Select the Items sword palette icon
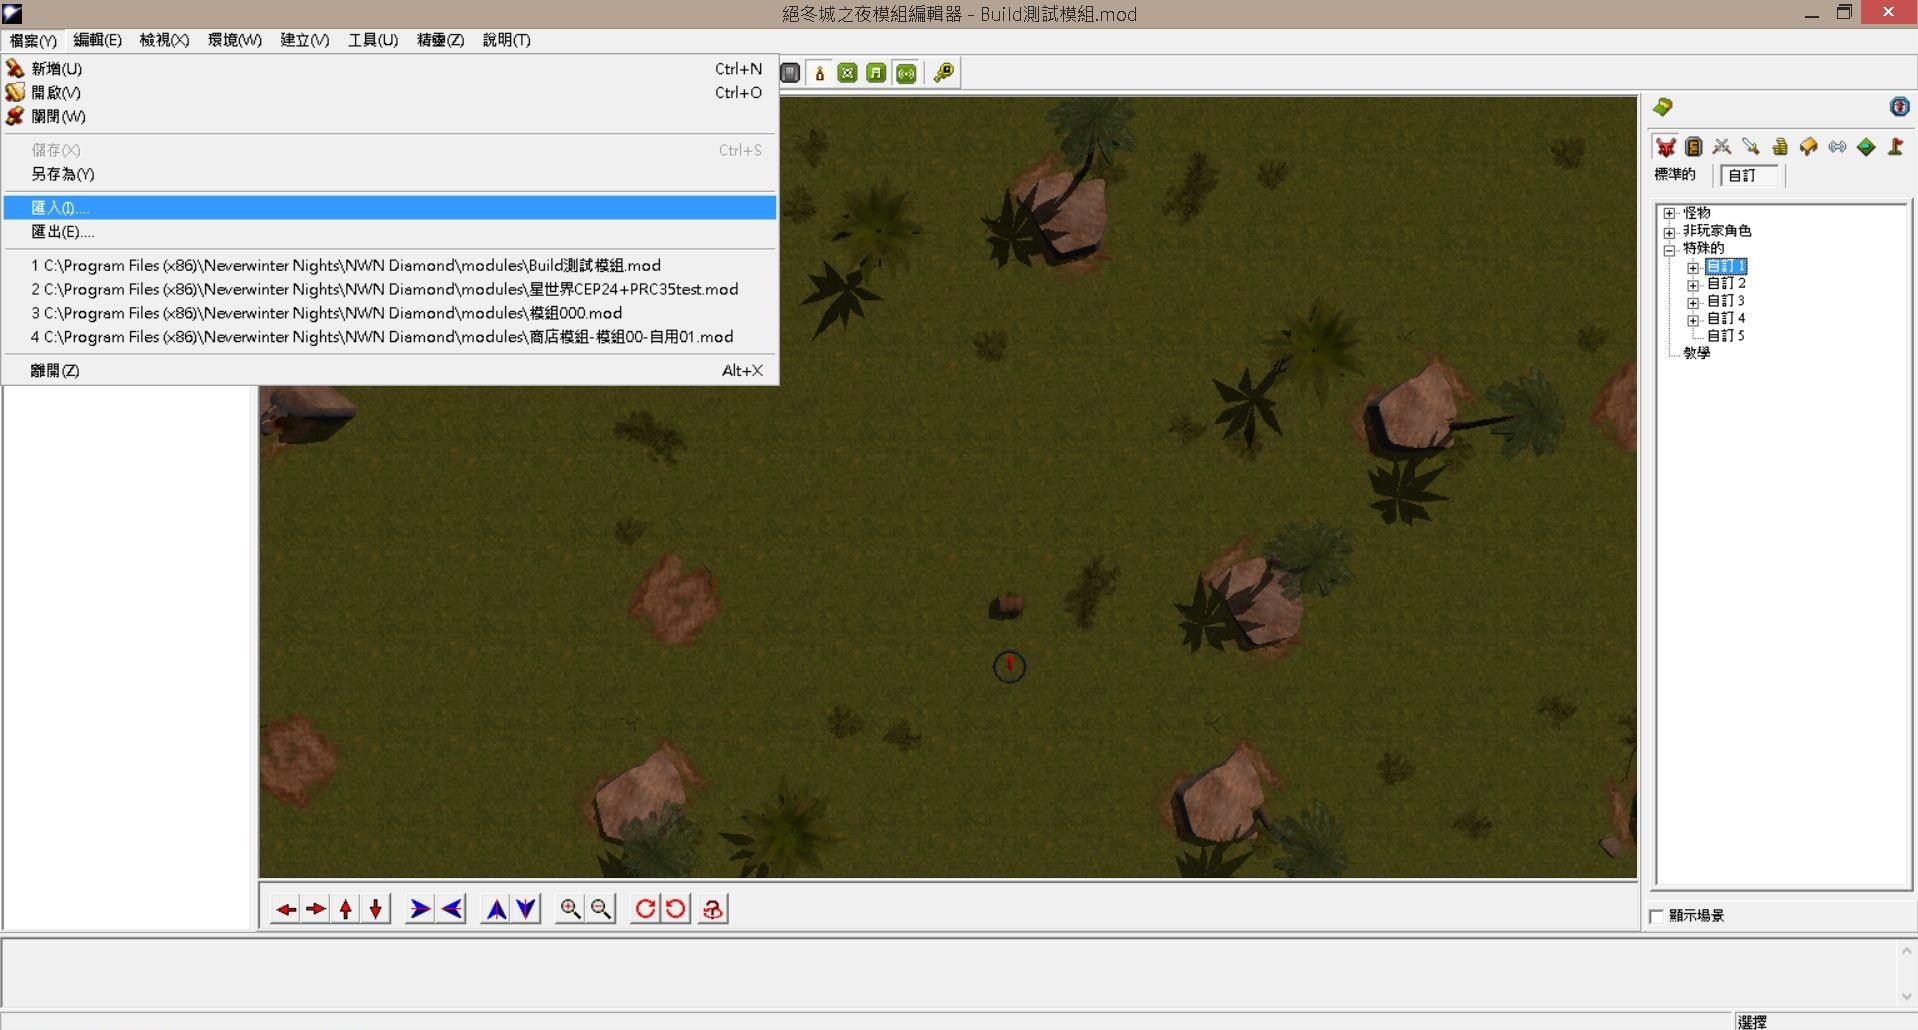 [x=1750, y=147]
